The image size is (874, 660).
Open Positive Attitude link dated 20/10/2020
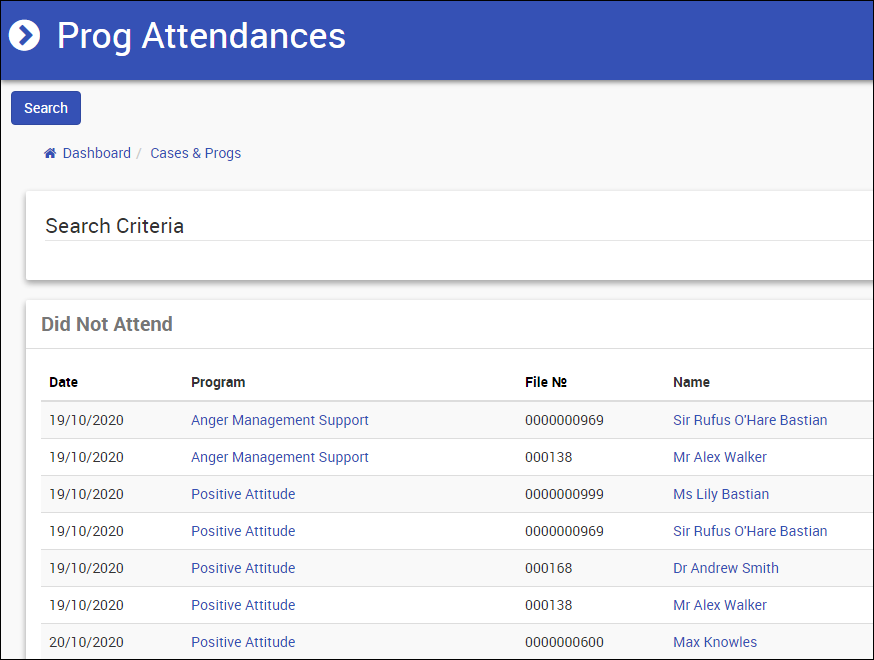(x=243, y=642)
